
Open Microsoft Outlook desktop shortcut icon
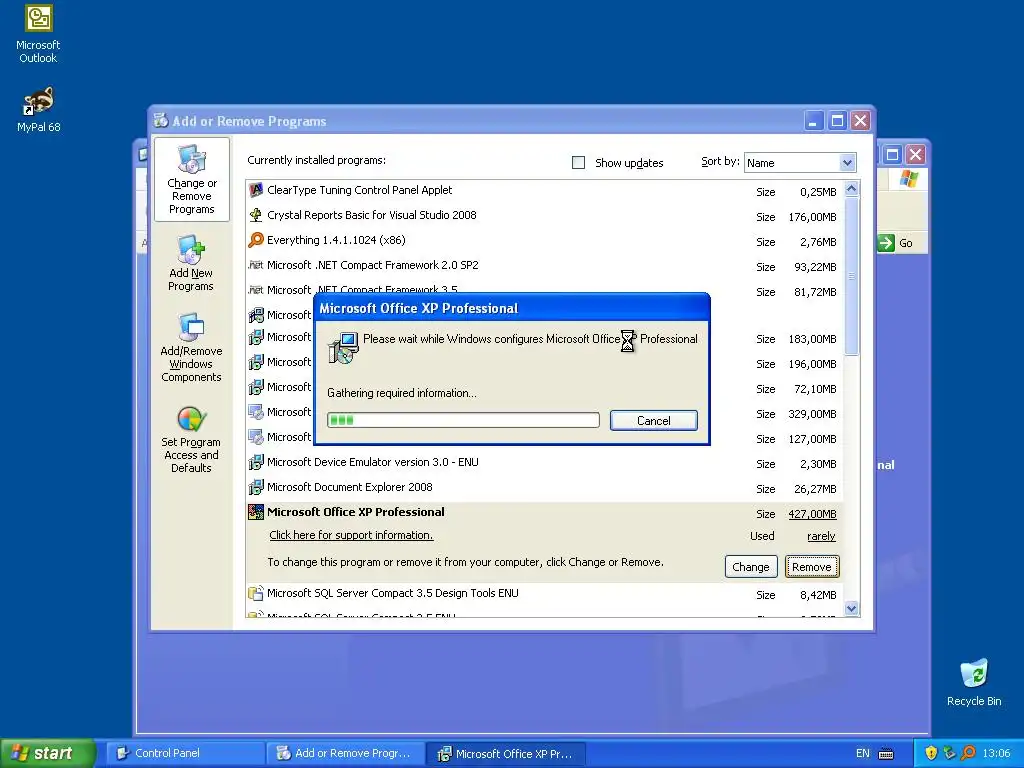[x=39, y=18]
